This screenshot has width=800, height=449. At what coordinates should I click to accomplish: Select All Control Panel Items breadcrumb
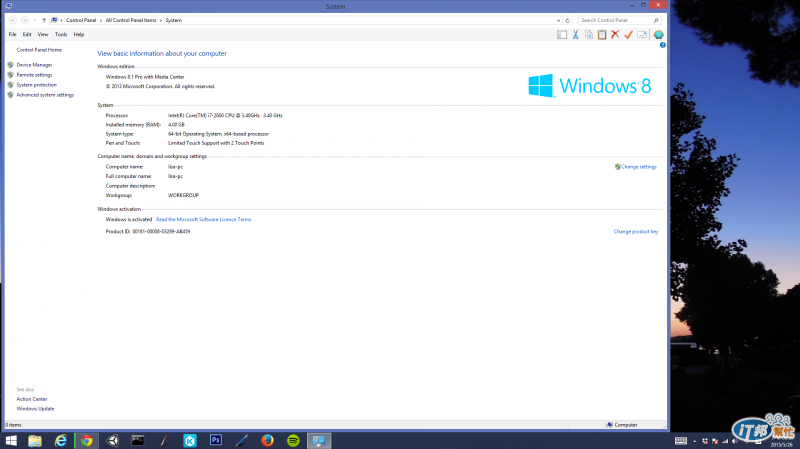pos(131,20)
